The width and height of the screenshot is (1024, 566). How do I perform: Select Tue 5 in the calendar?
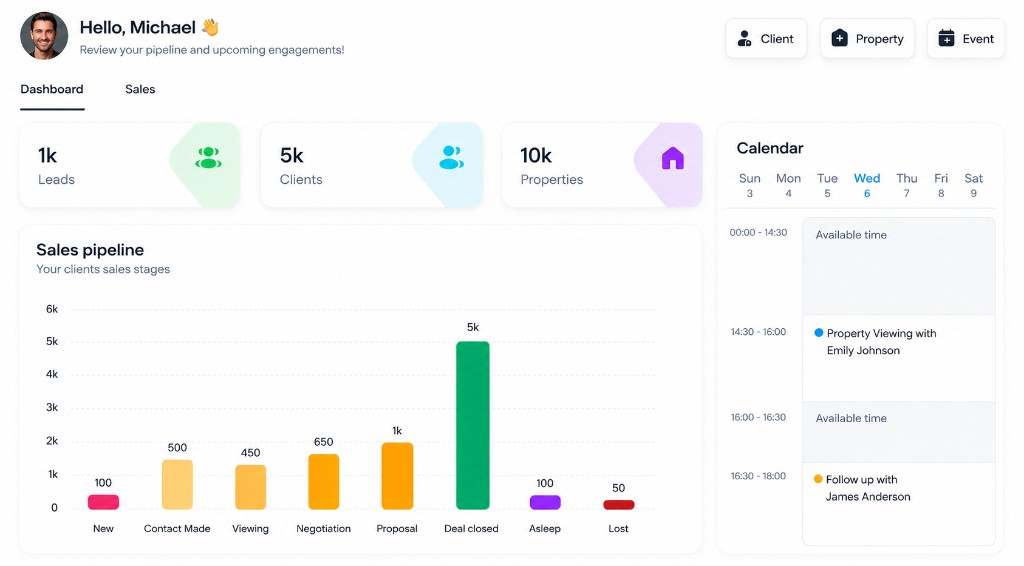(x=827, y=185)
